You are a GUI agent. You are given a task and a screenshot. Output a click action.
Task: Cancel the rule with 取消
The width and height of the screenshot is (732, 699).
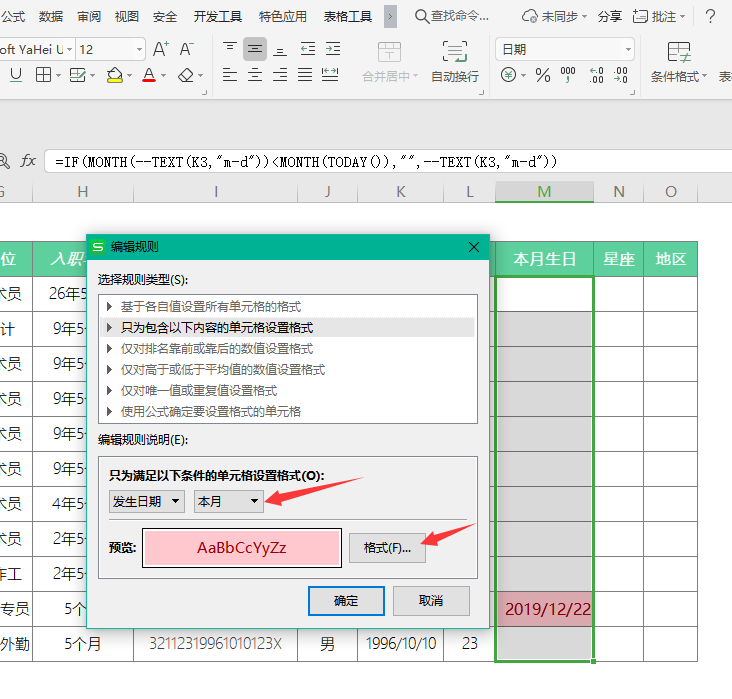point(431,601)
